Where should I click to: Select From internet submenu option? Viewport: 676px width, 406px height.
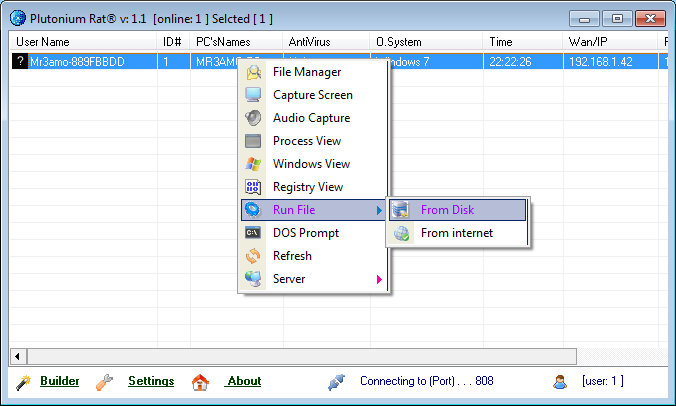457,233
